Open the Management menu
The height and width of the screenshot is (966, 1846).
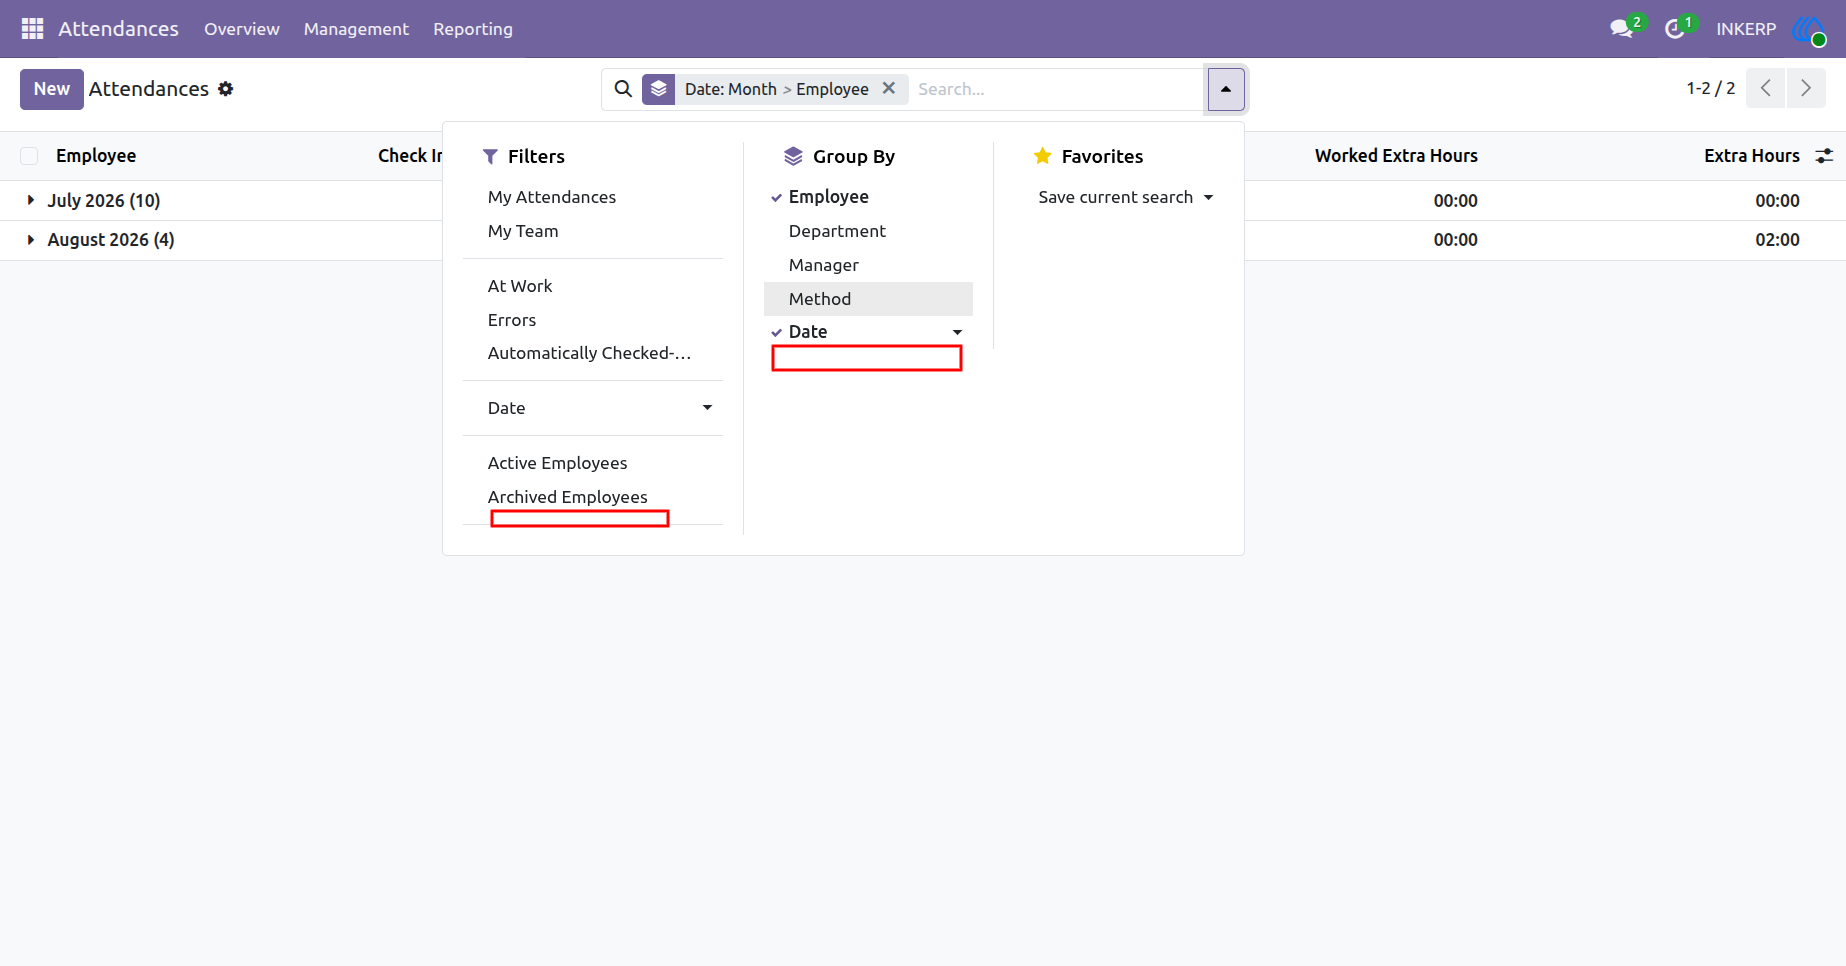pos(356,29)
